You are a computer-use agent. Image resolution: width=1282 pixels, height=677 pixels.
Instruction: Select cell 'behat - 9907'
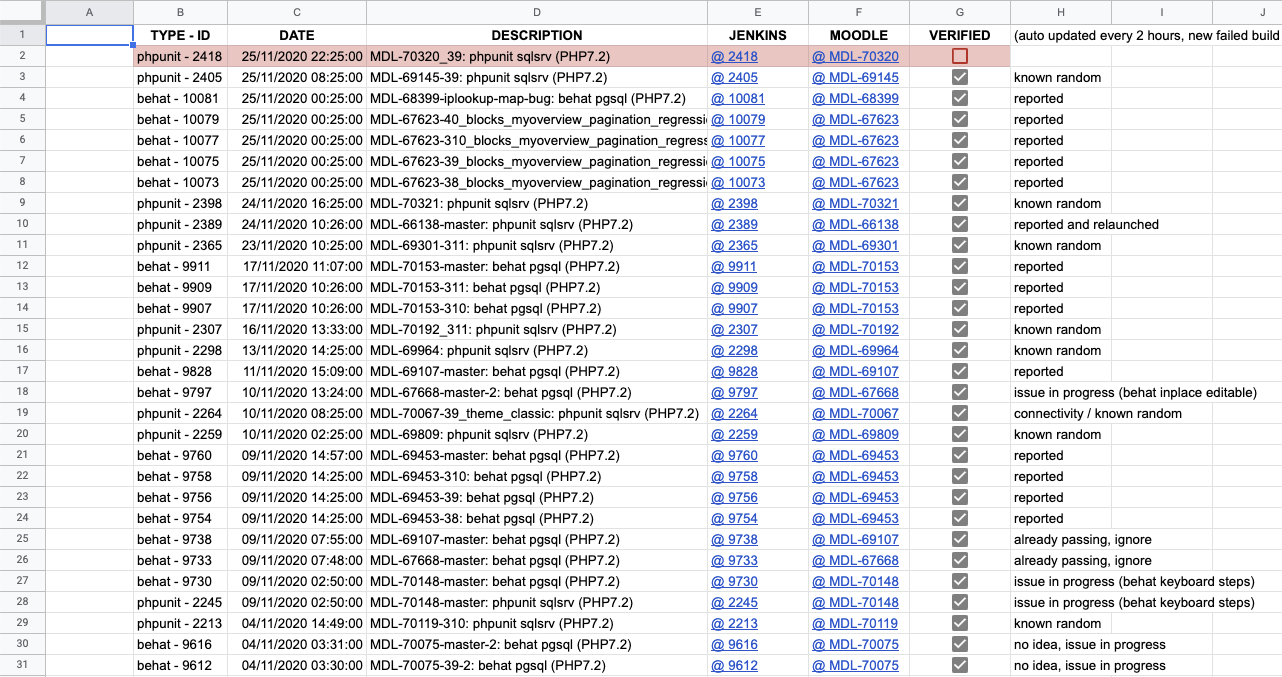pos(180,308)
